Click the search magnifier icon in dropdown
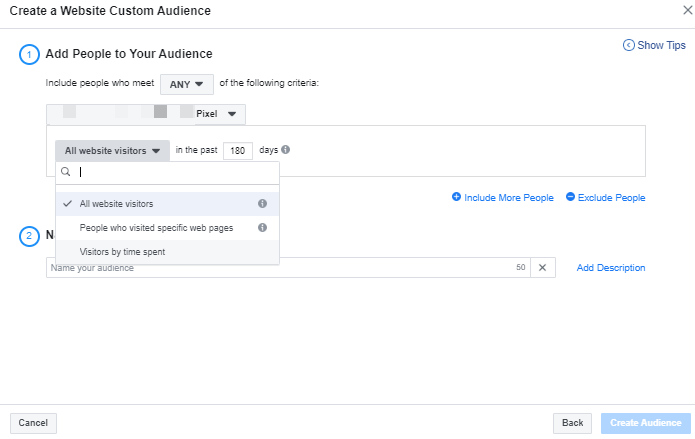This screenshot has height=439, width=695. tap(66, 173)
